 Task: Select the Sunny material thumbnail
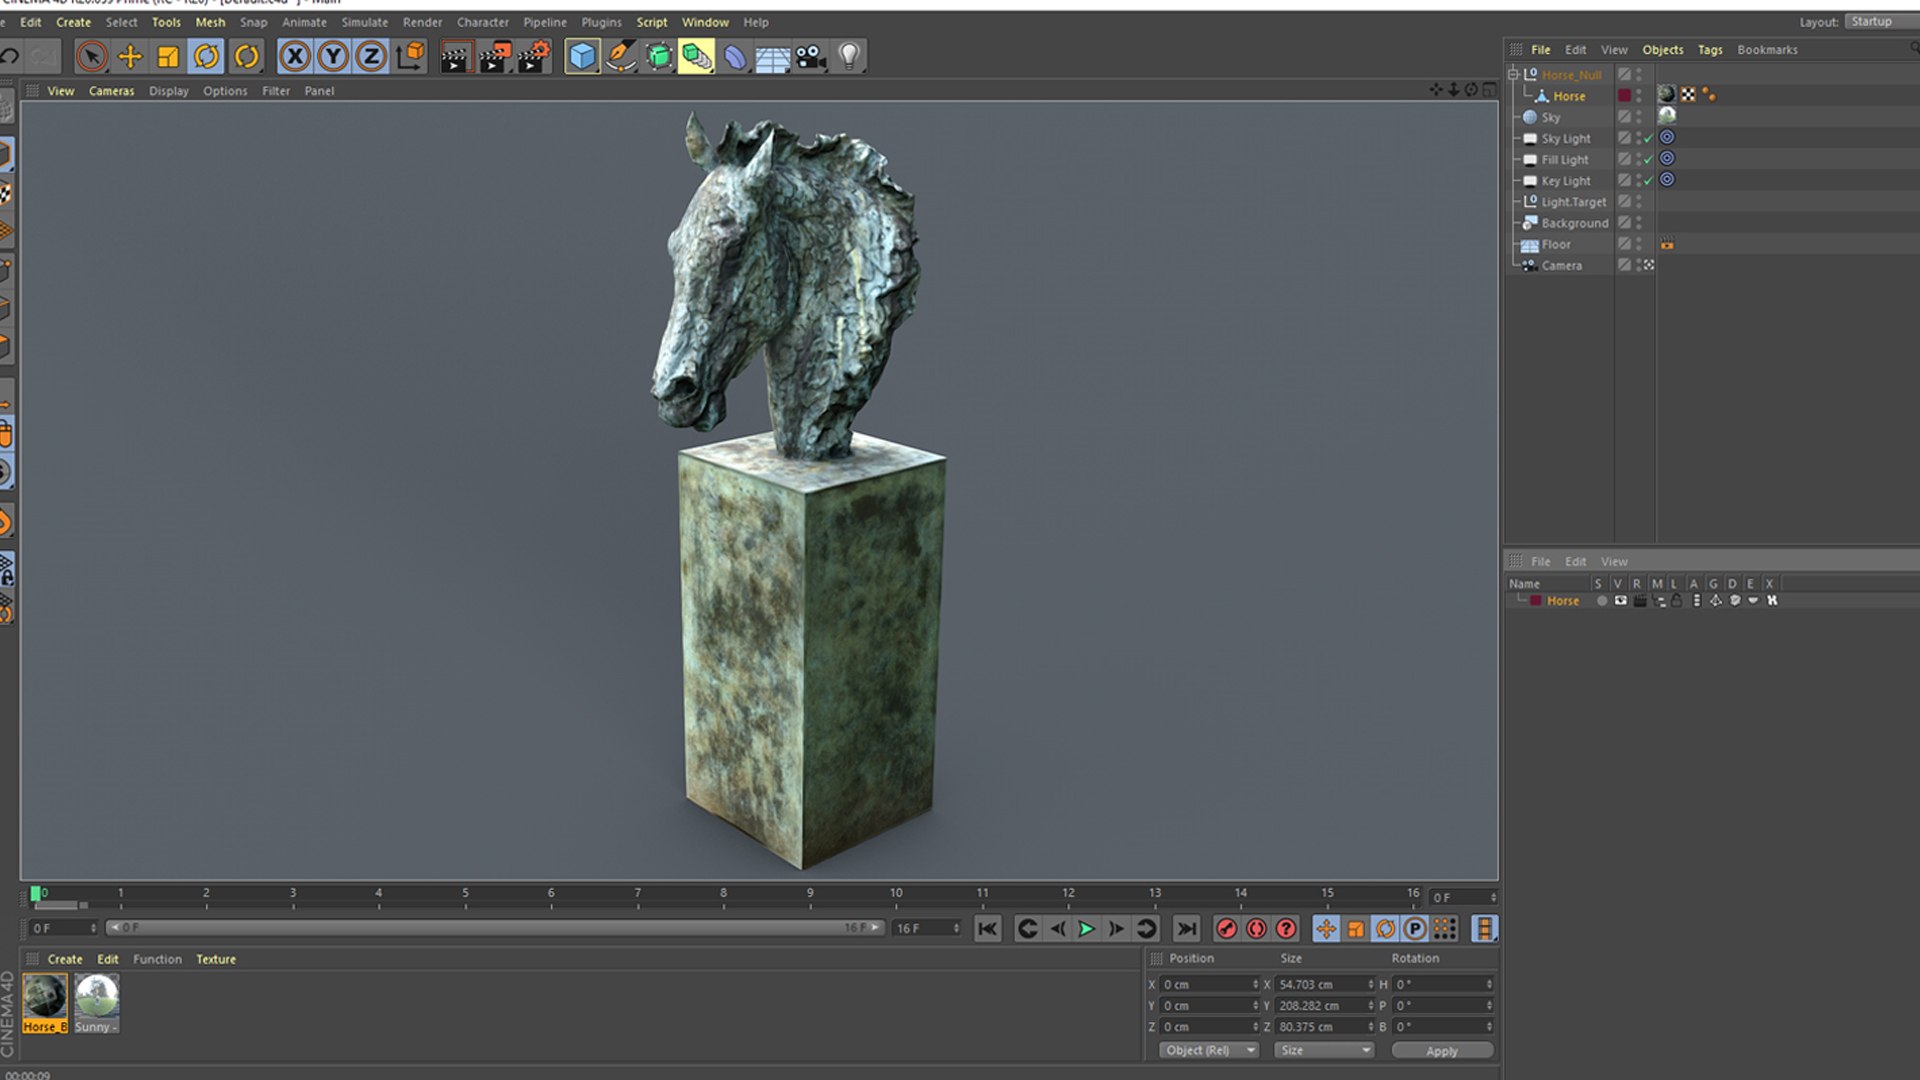point(96,1003)
